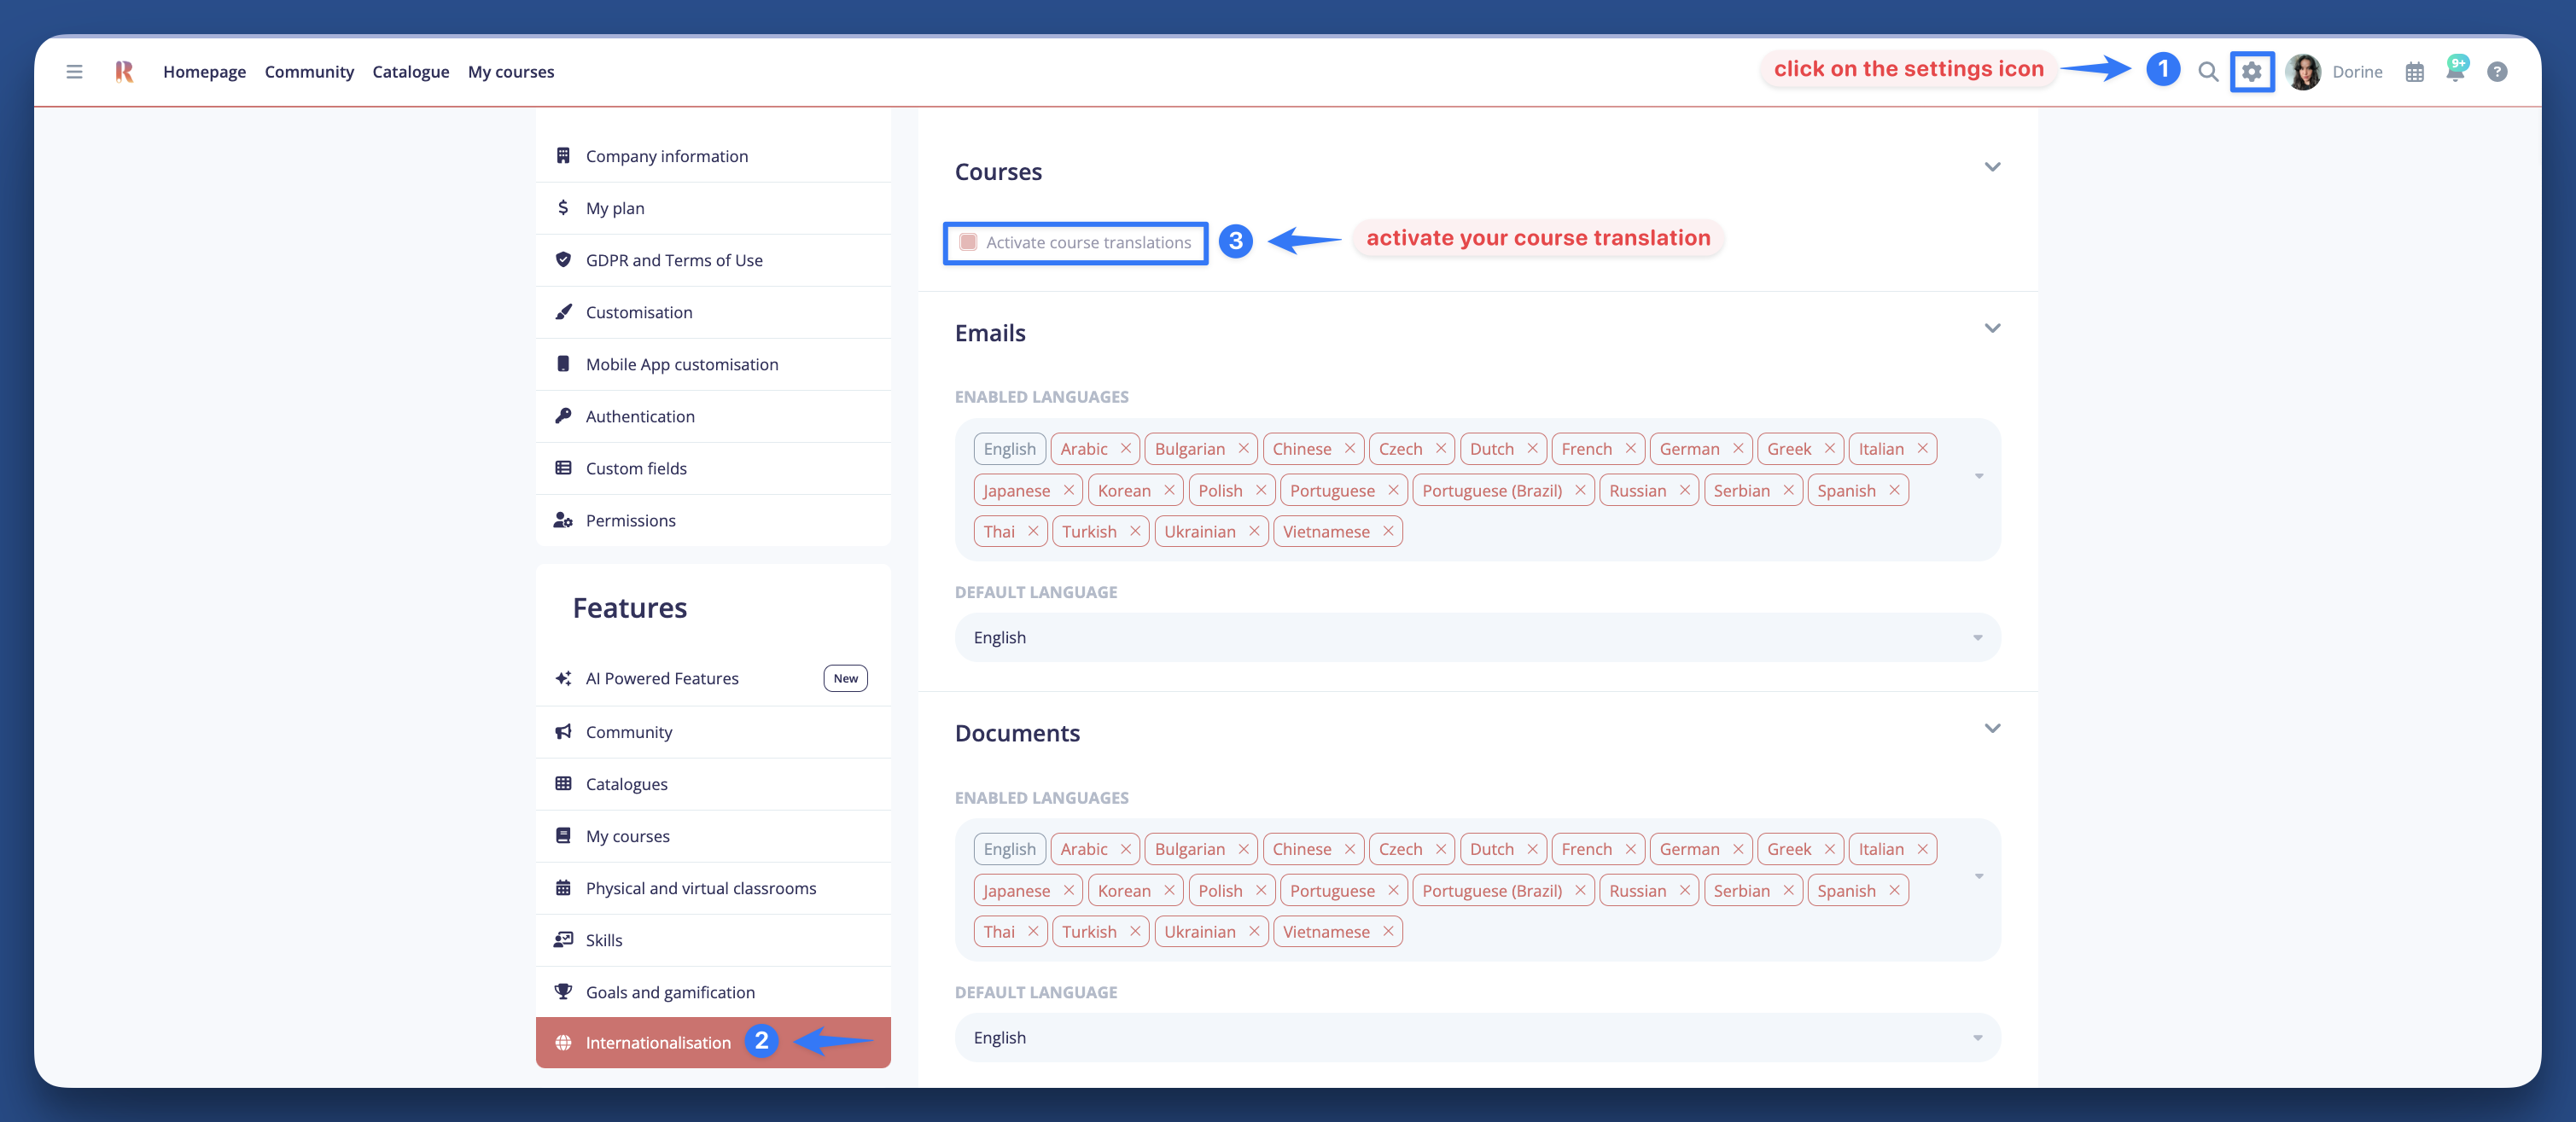The height and width of the screenshot is (1122, 2576).
Task: Remove Arabic from Emails enabled languages
Action: point(1125,449)
